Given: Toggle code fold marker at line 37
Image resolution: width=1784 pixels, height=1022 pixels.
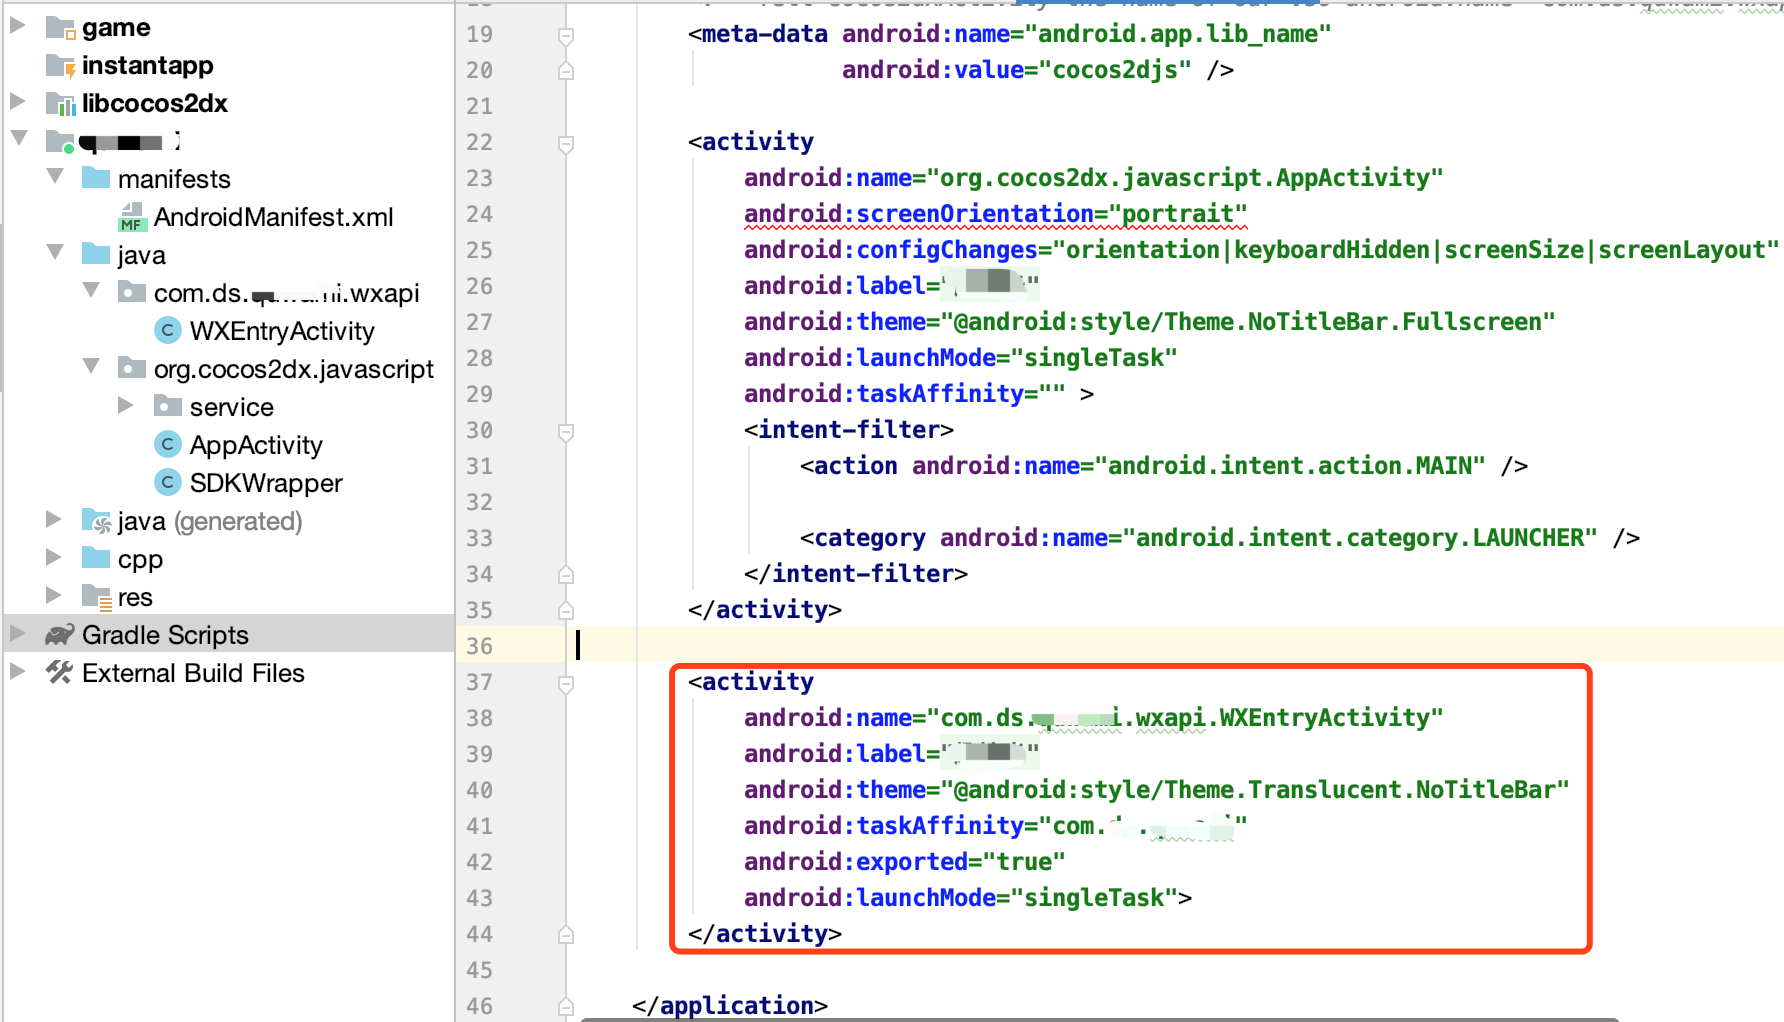Looking at the screenshot, I should pos(566,683).
